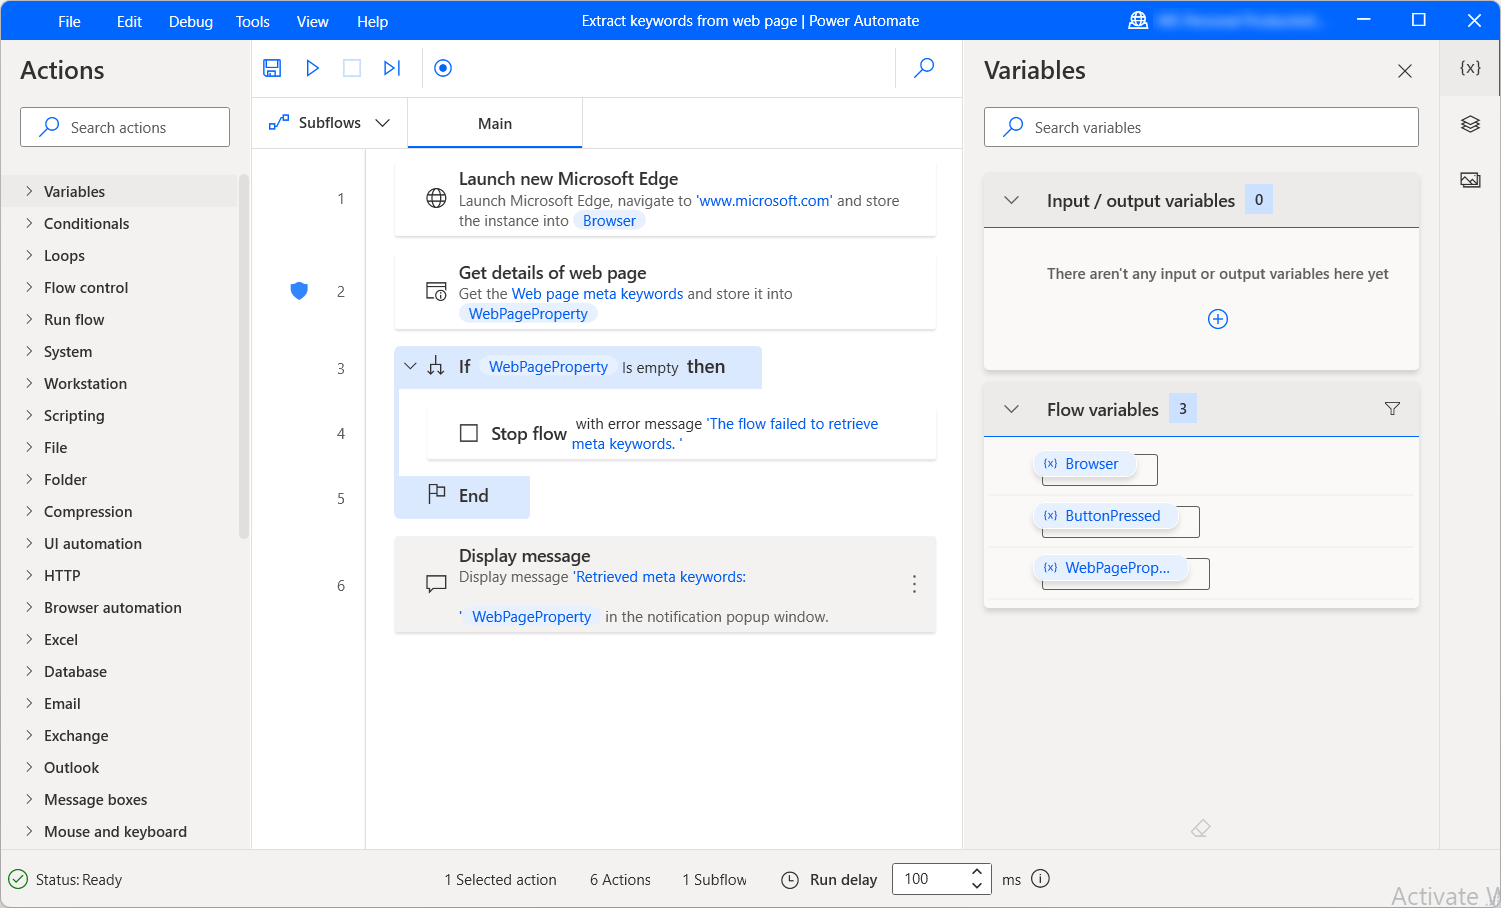The height and width of the screenshot is (908, 1501).
Task: Add a new input/output variable
Action: tap(1218, 319)
